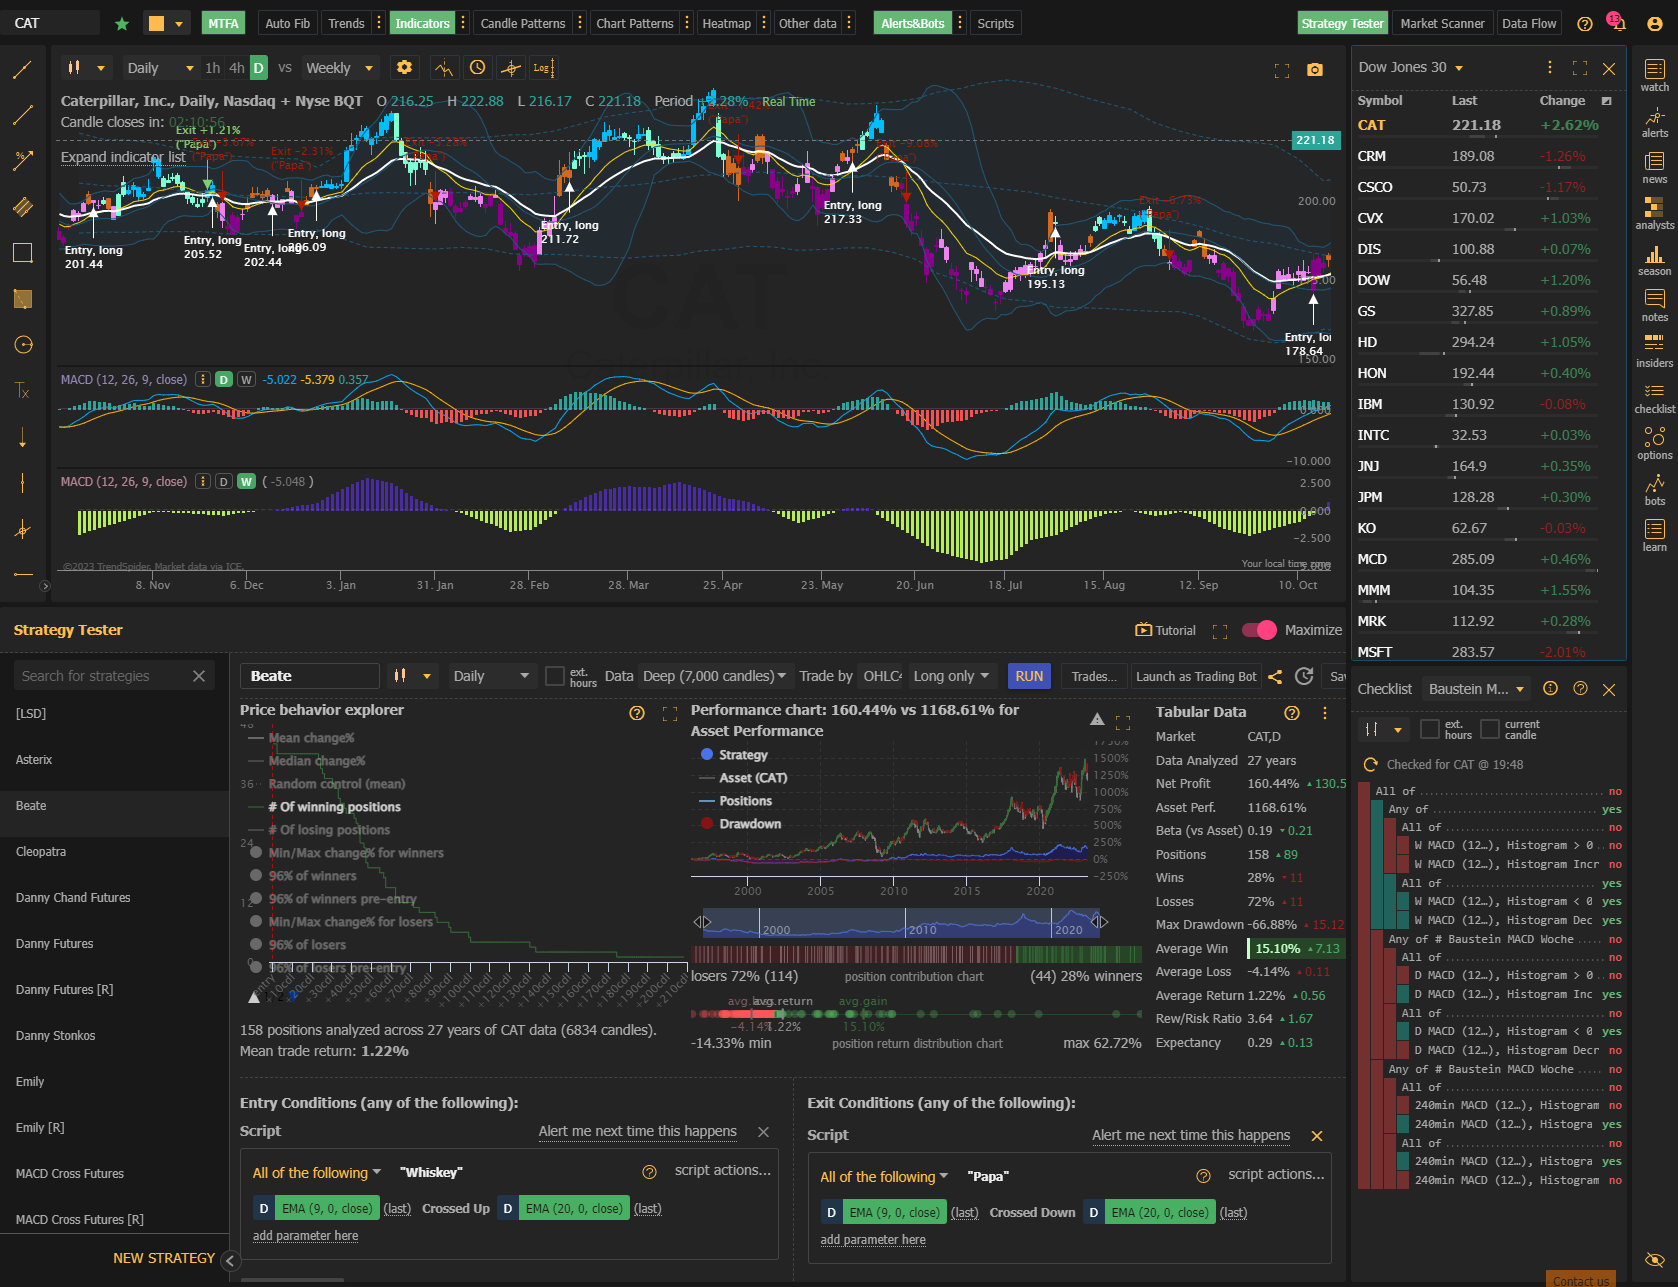Image resolution: width=1678 pixels, height=1287 pixels.
Task: Enable ext. hours checkbox in Strategy Tester
Action: pyautogui.click(x=555, y=676)
